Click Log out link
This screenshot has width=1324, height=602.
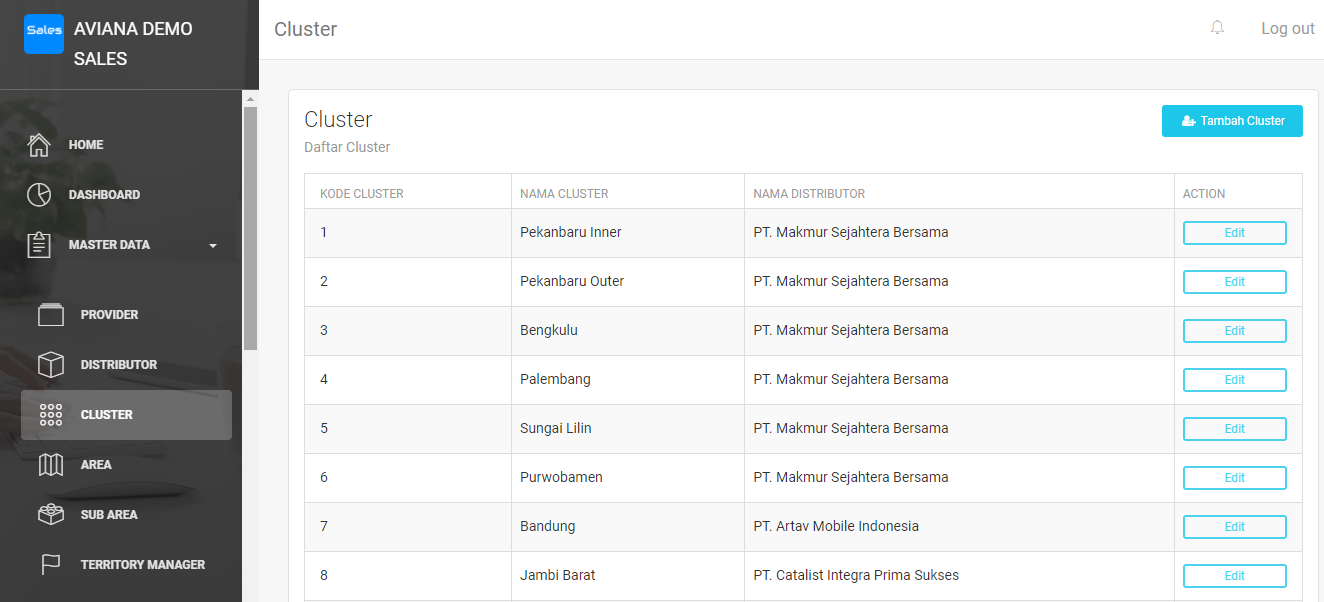pos(1287,29)
